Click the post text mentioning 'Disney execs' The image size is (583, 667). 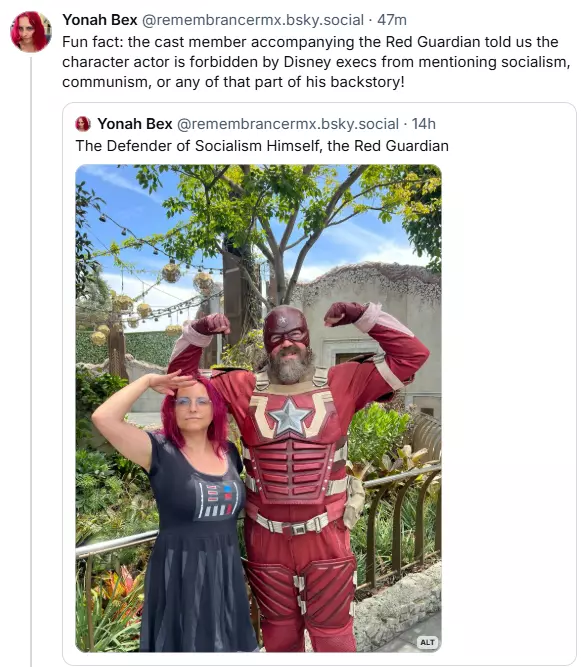coord(316,62)
